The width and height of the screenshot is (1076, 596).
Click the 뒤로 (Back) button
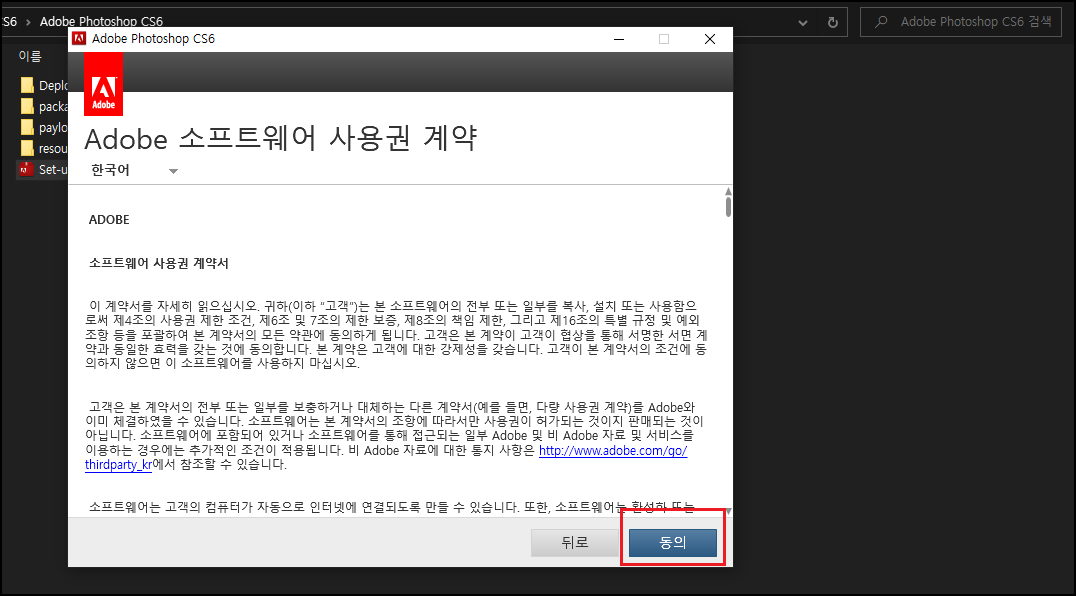click(x=574, y=543)
